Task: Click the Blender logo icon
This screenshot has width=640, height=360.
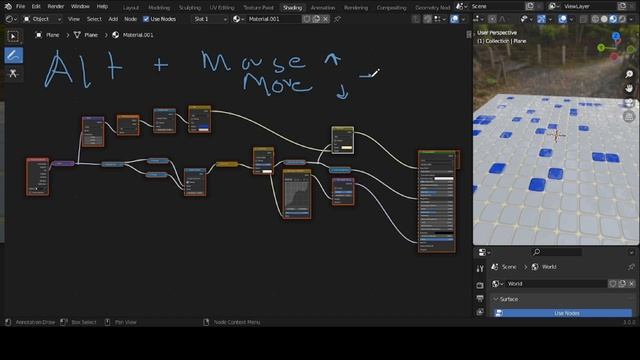Action: [x=8, y=6]
